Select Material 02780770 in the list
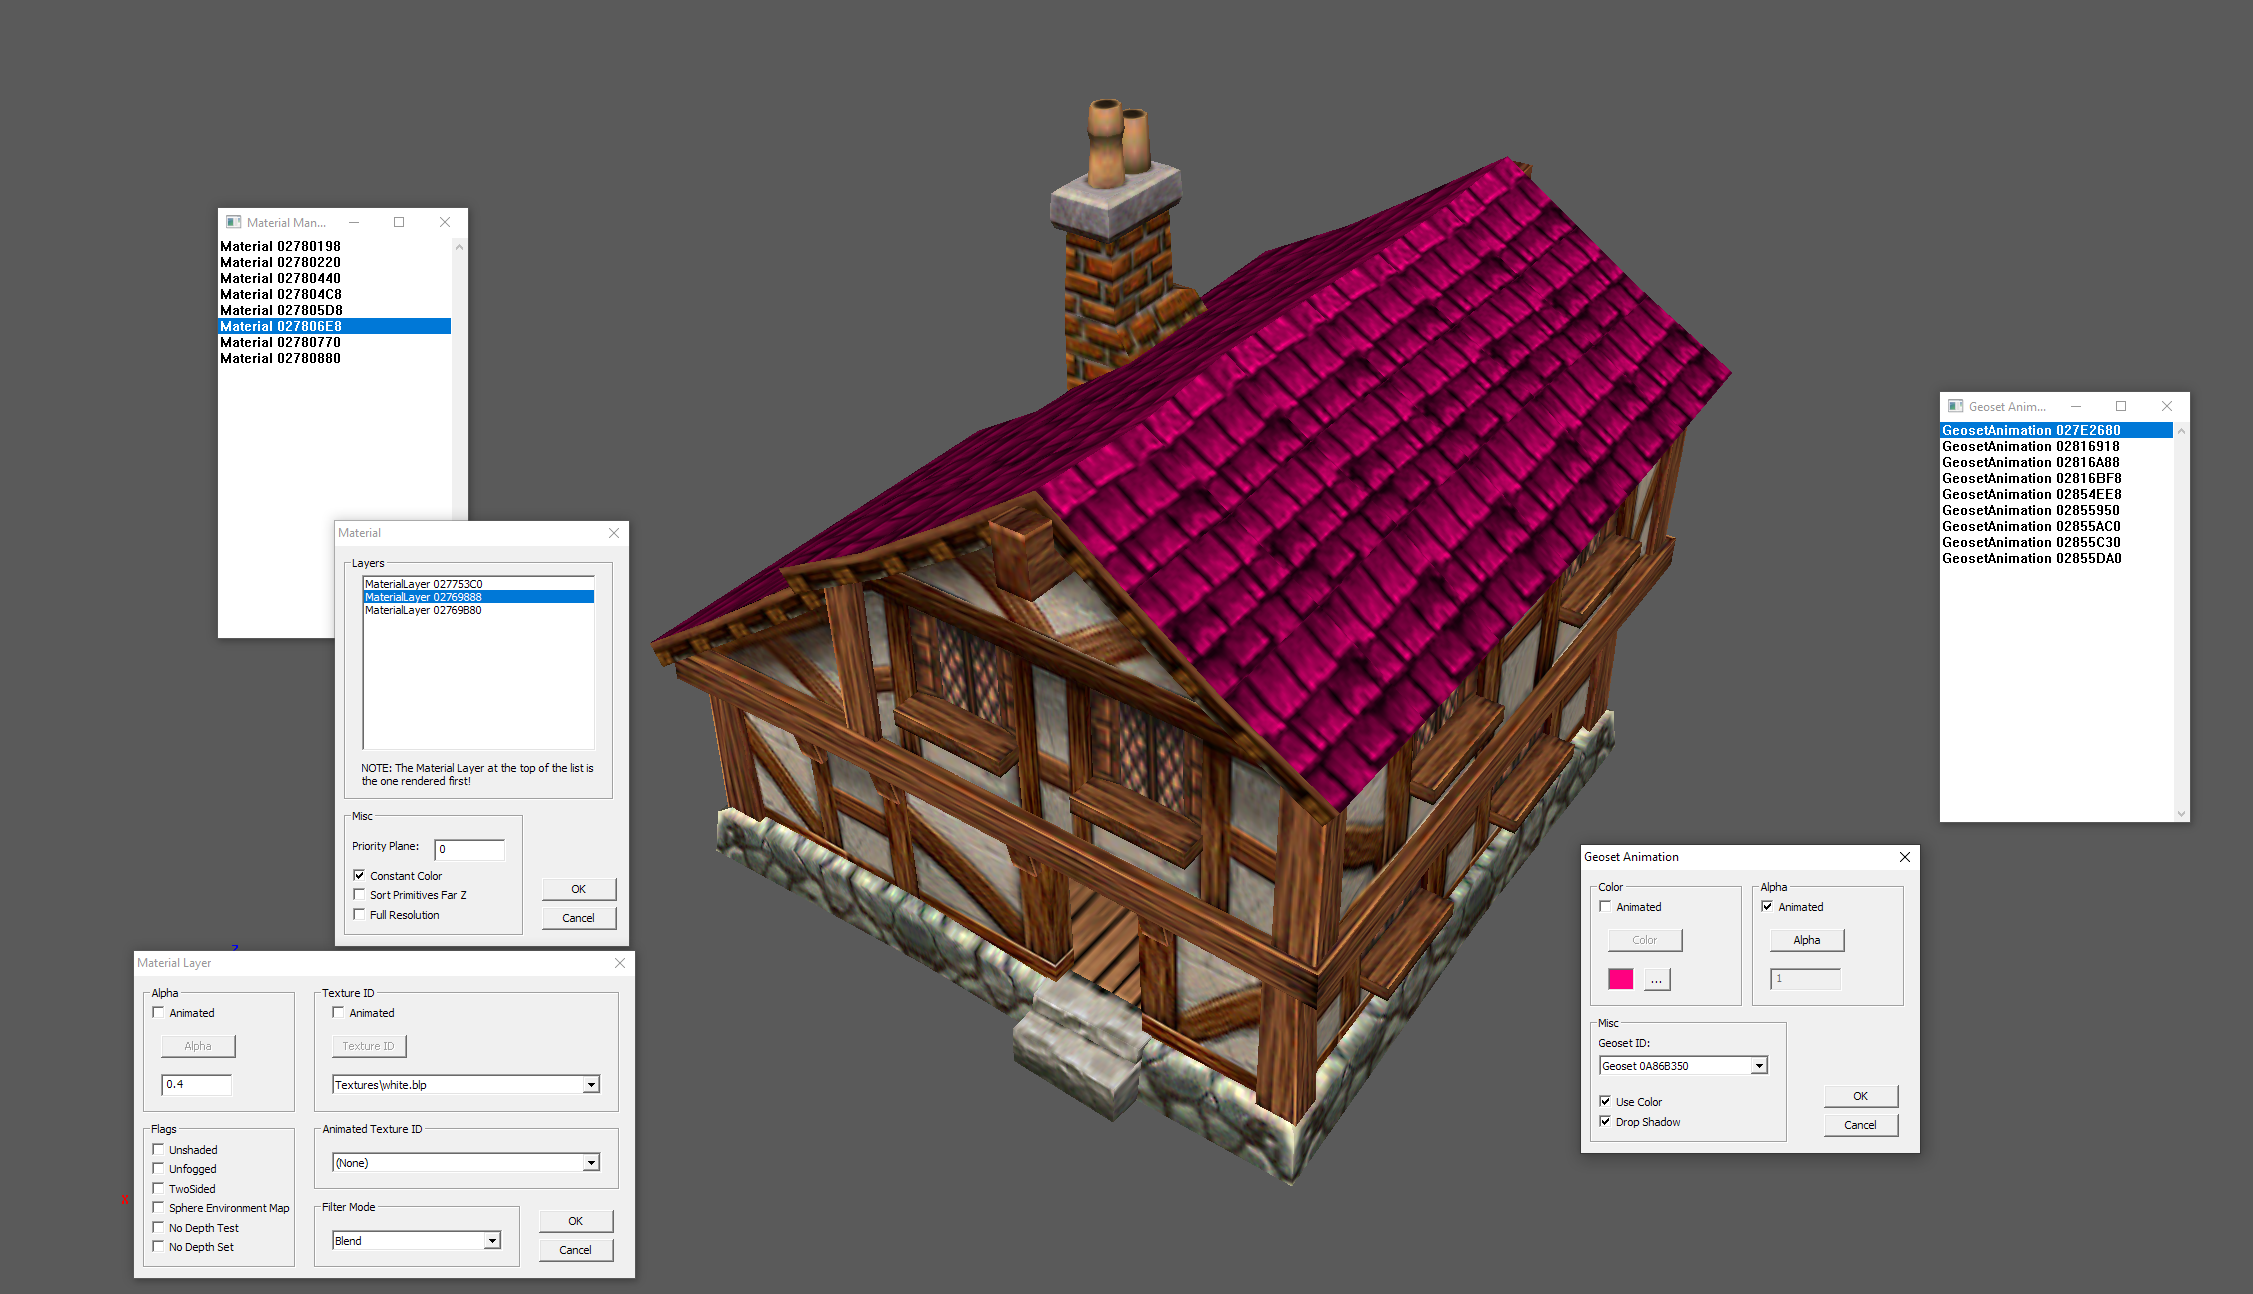The image size is (2253, 1294). coord(280,342)
